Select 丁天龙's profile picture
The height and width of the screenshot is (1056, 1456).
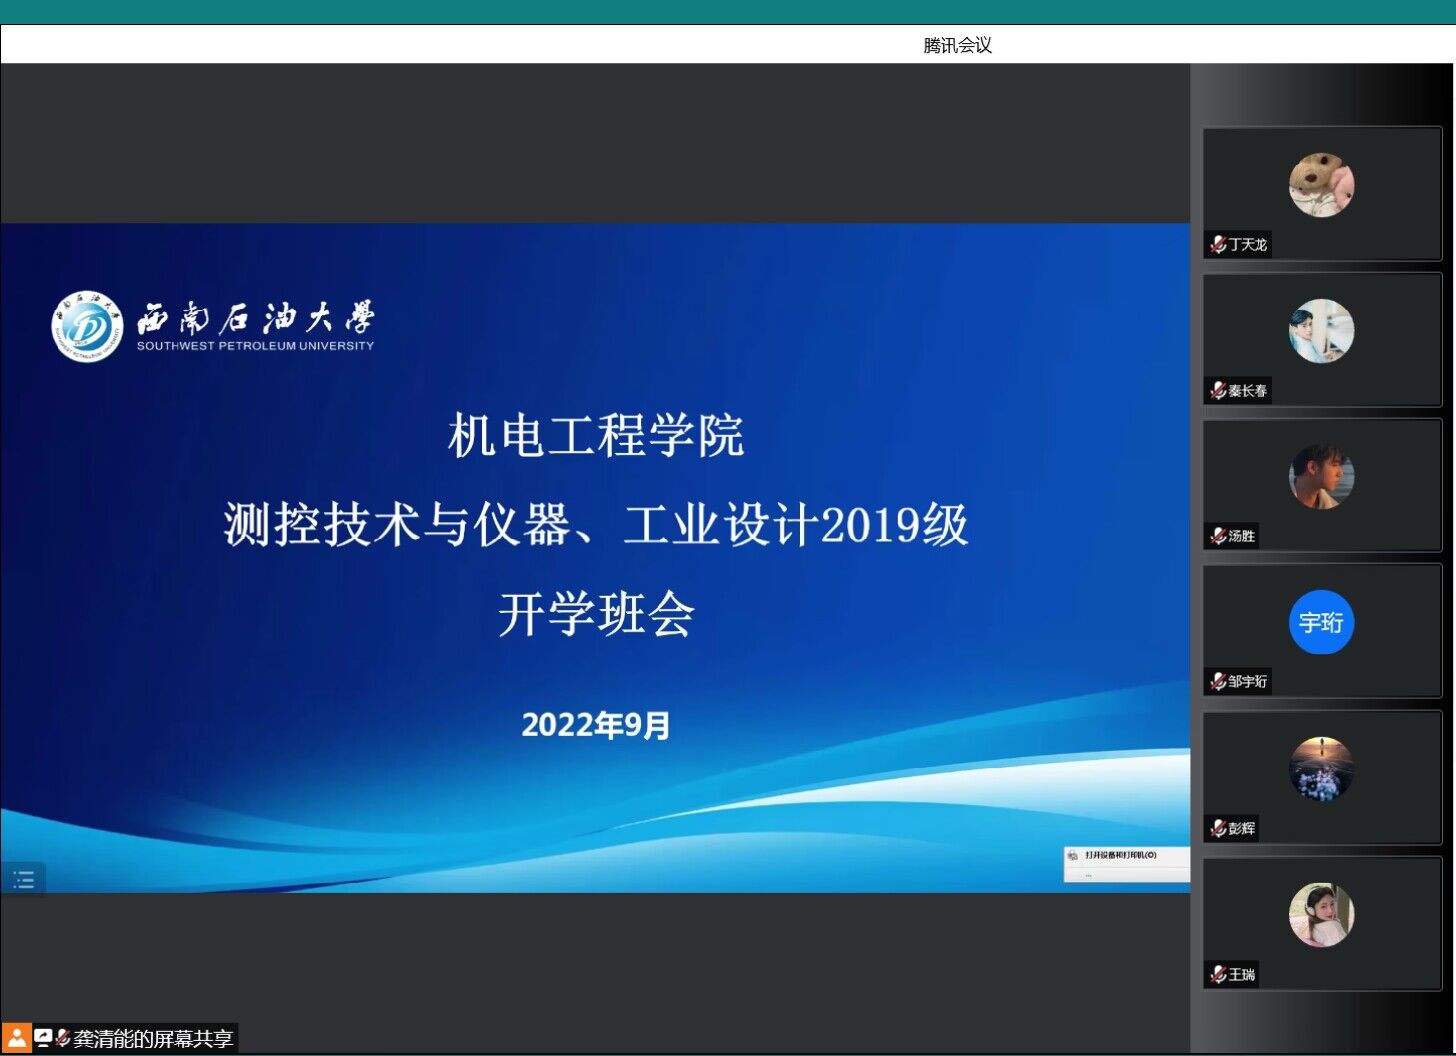tap(1321, 185)
